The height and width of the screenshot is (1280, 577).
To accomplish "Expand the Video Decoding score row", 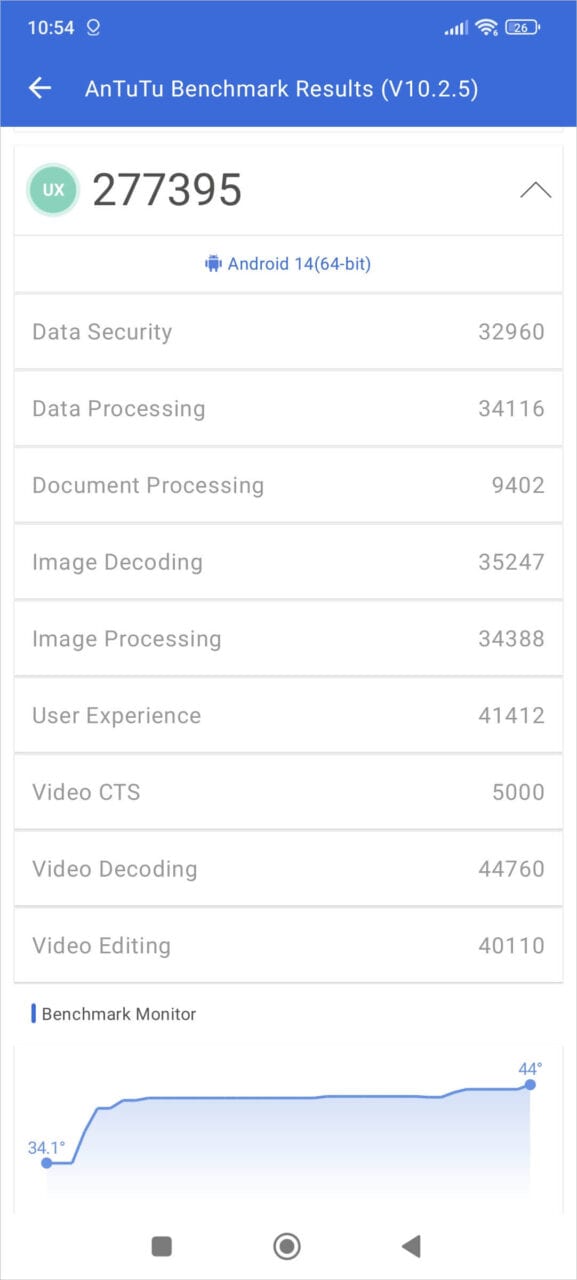I will (288, 869).
